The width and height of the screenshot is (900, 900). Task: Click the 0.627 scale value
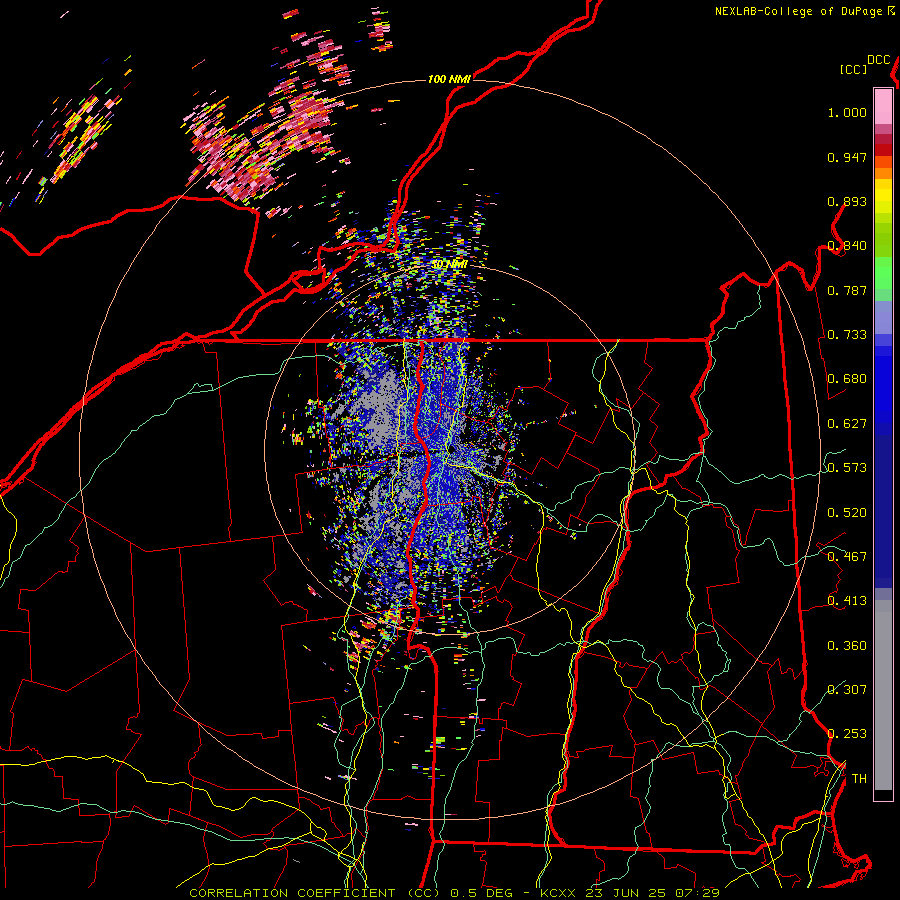coord(847,424)
